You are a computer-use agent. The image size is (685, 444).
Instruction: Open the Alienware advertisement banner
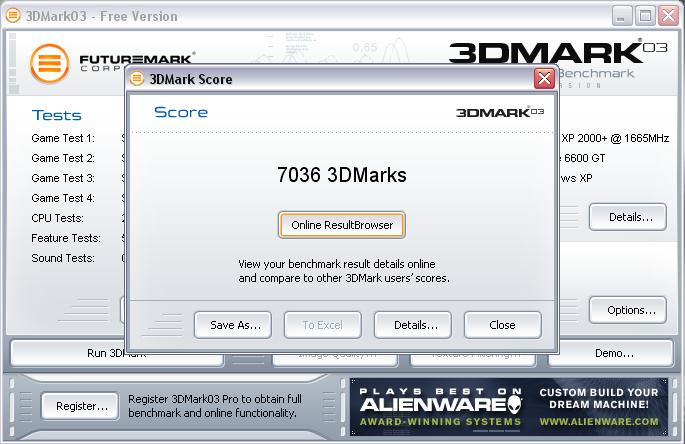(509, 407)
